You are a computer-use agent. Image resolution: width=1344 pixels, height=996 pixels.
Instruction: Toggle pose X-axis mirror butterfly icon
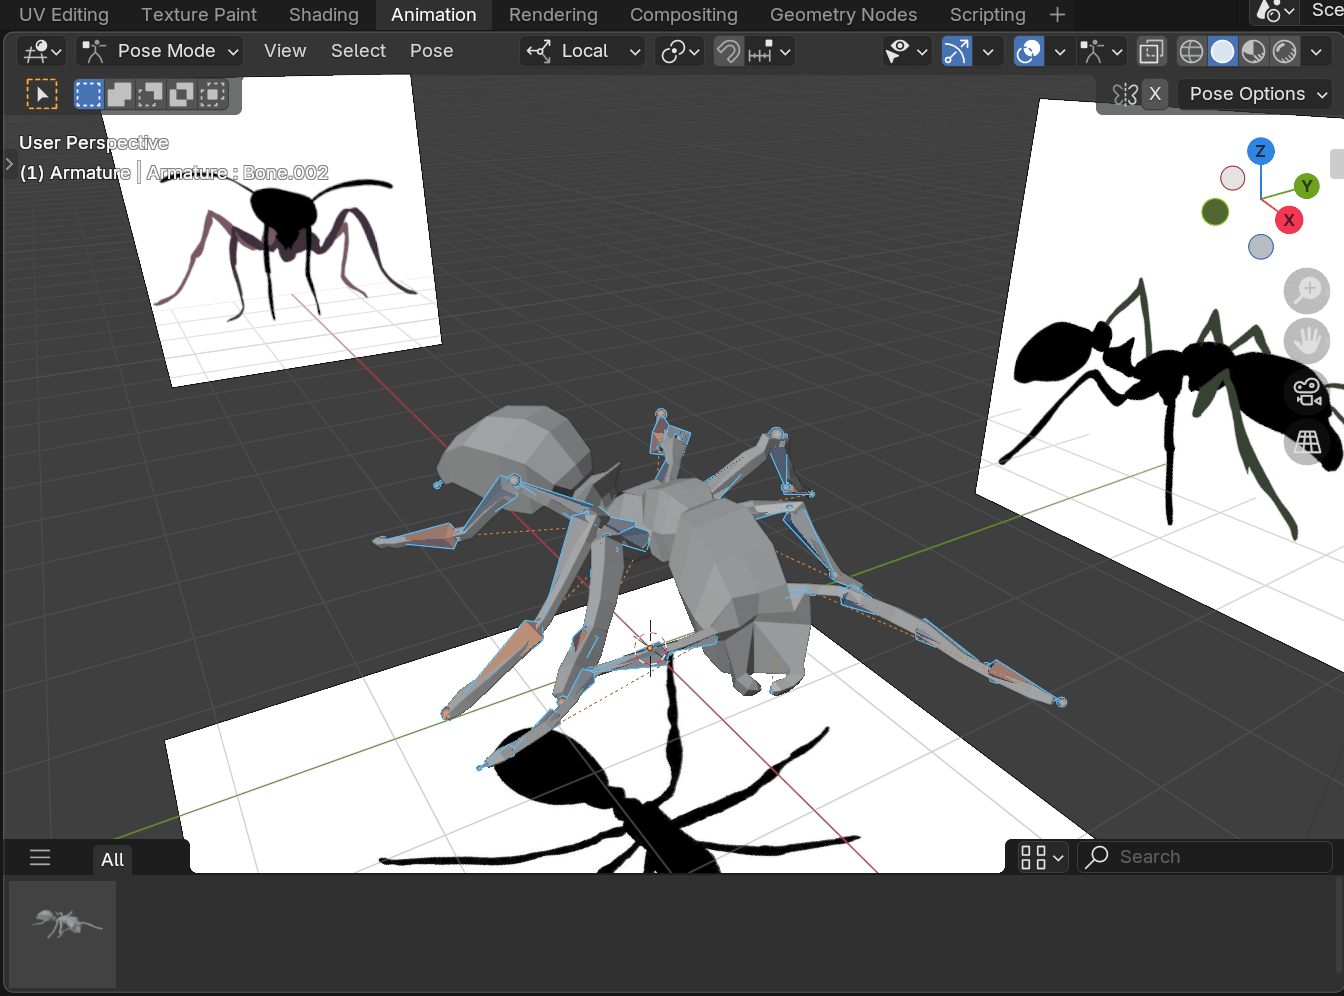1125,93
